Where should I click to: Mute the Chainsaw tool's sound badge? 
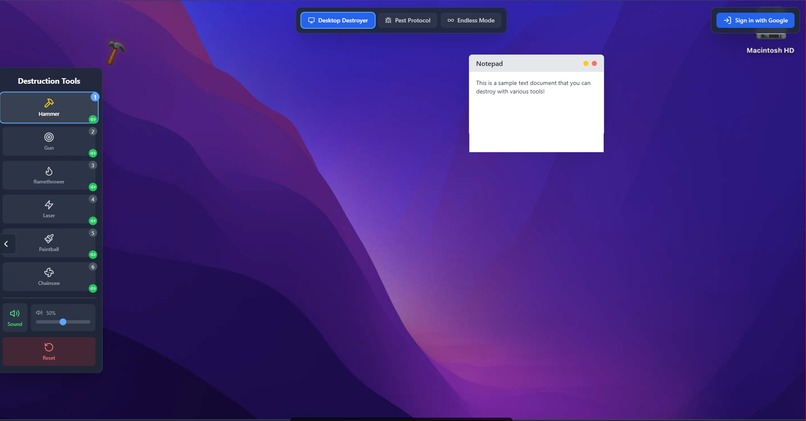pyautogui.click(x=93, y=288)
